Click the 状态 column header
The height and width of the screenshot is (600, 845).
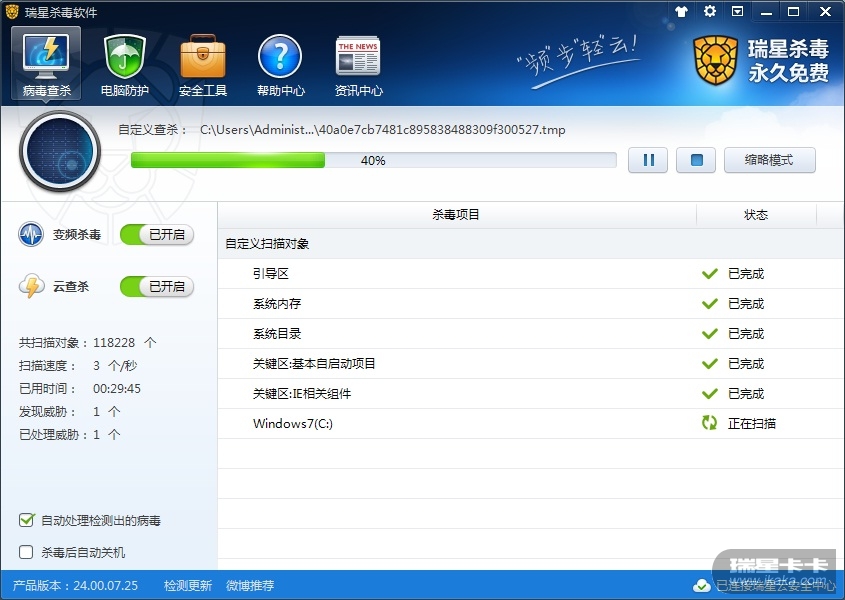(756, 215)
